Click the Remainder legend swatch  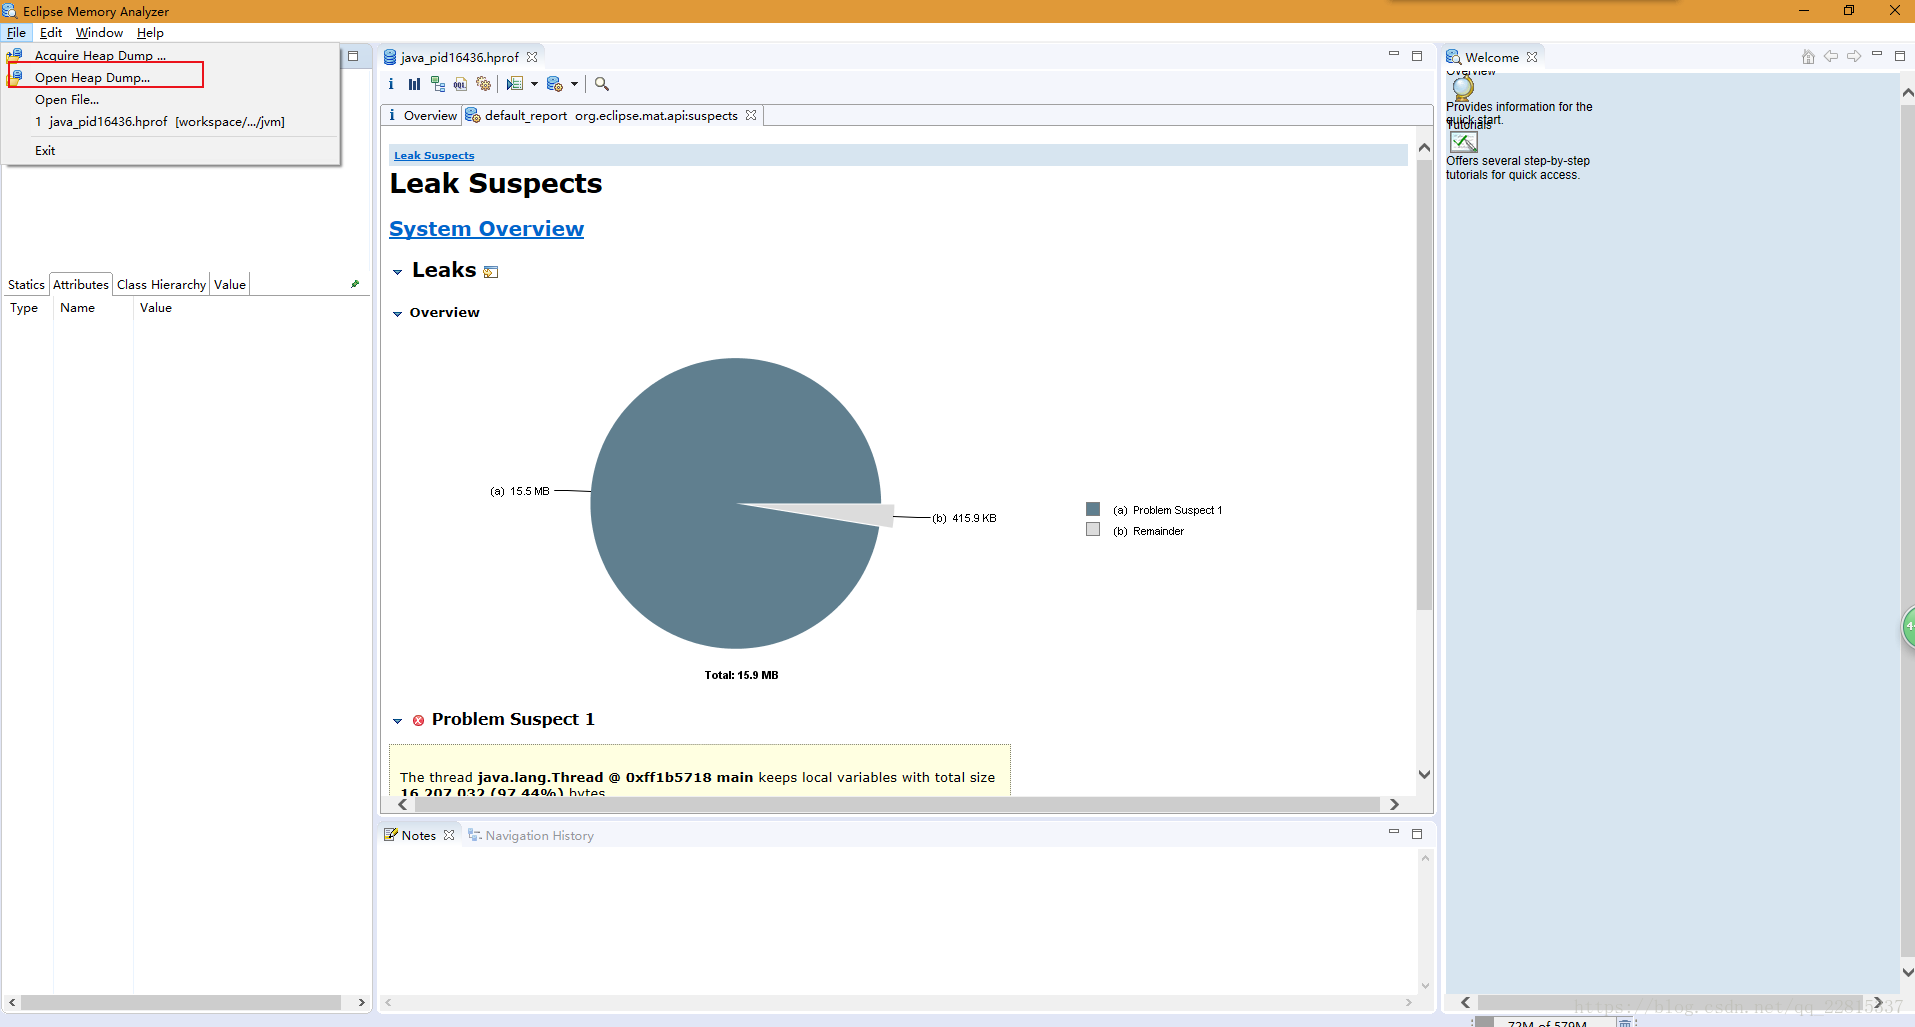tap(1093, 529)
